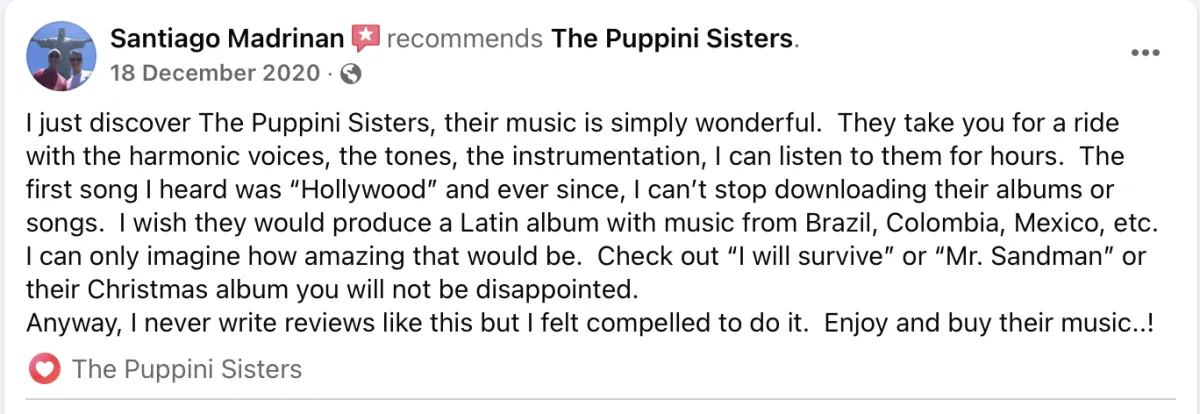Open The Puppini Sisters tag below the post

point(187,370)
